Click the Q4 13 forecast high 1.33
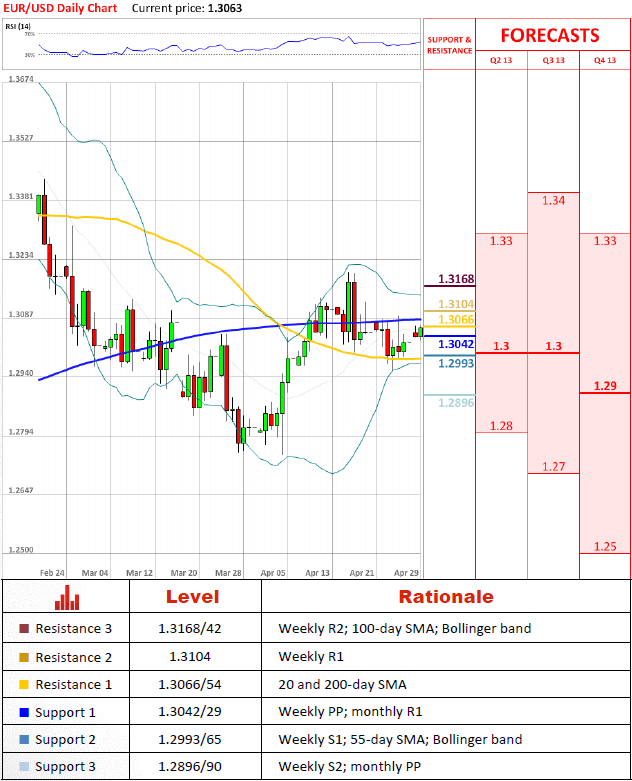This screenshot has height=781, width=632. (605, 241)
